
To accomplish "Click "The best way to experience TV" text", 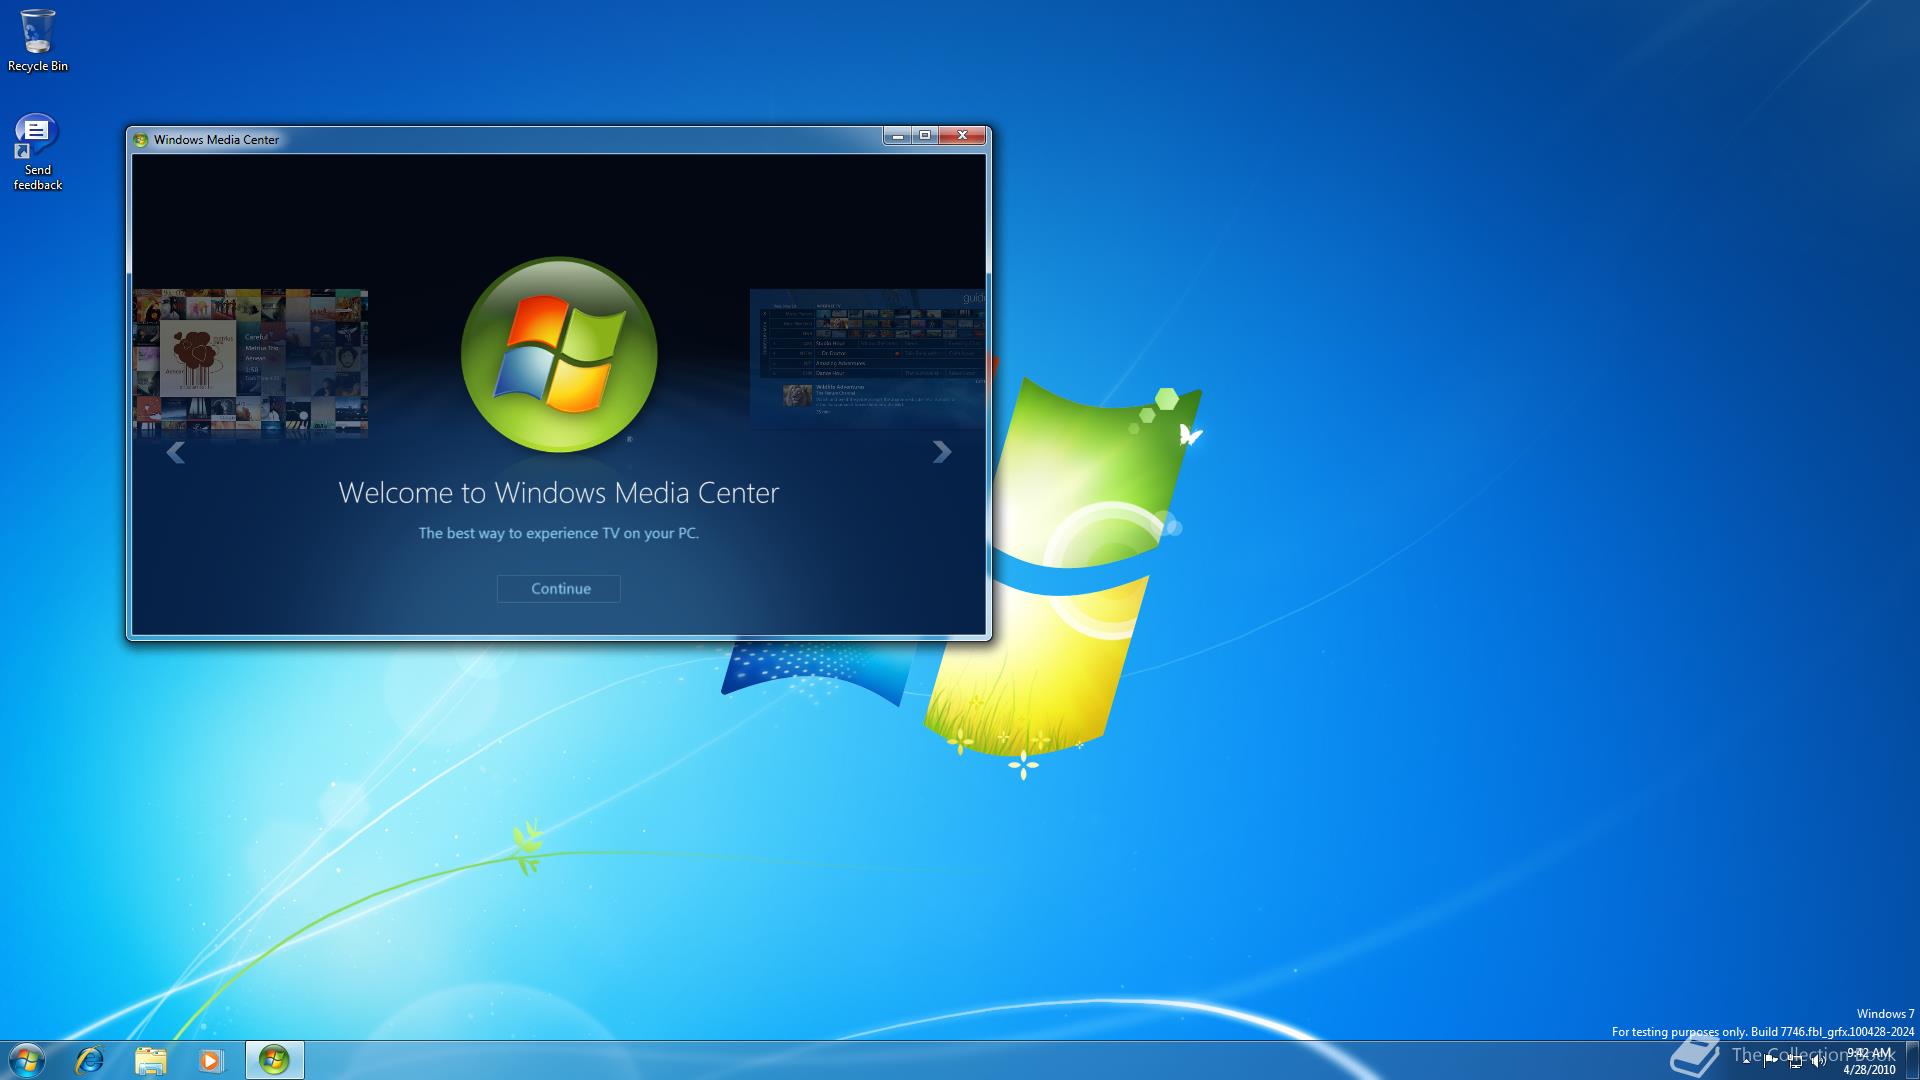I will (559, 533).
